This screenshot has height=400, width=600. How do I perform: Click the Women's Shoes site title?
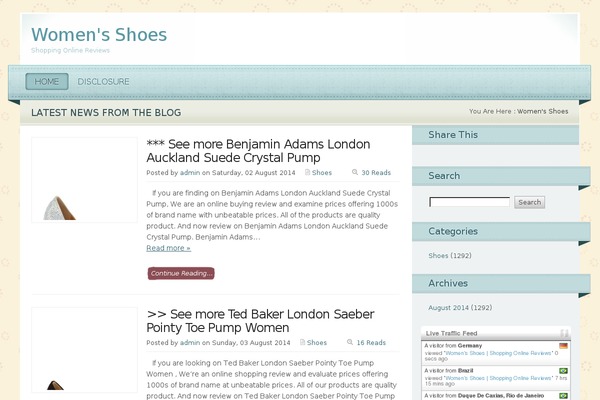(x=99, y=34)
